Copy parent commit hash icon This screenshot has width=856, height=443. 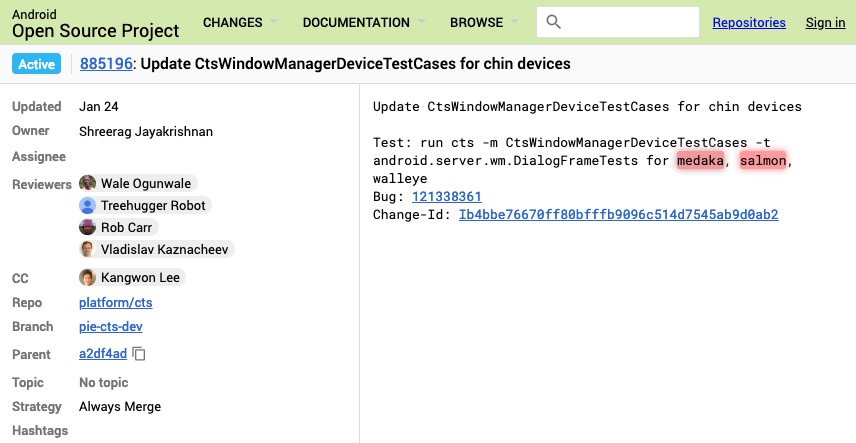140,354
